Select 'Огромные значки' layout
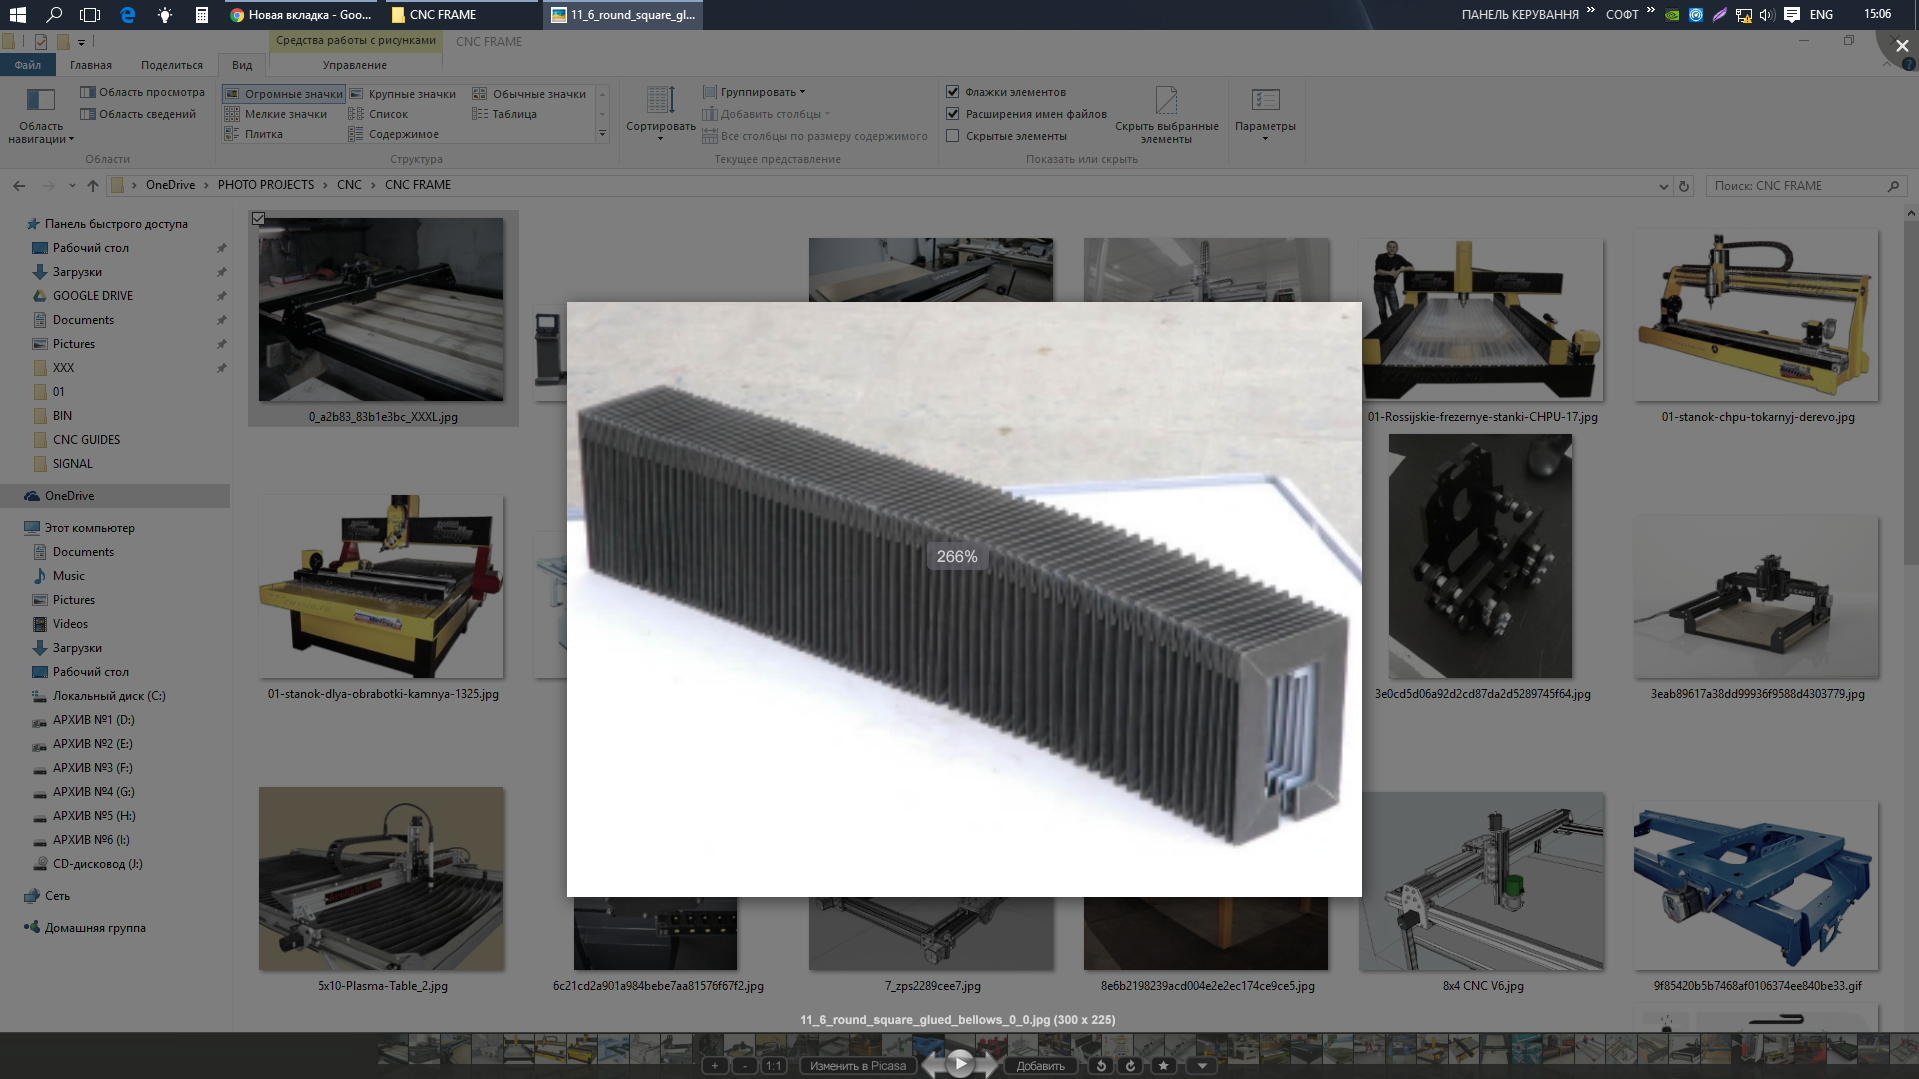Viewport: 1919px width, 1079px height. pyautogui.click(x=284, y=94)
